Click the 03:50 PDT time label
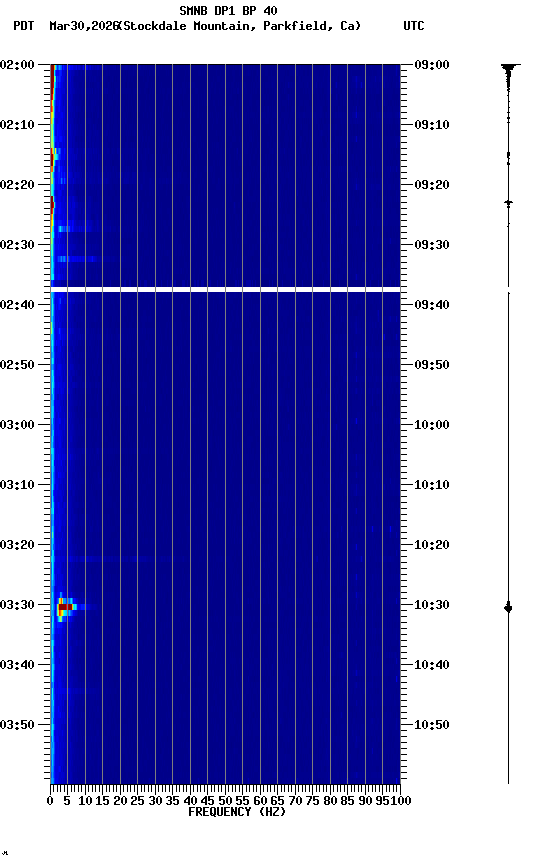The height and width of the screenshot is (864, 552). coord(17,725)
